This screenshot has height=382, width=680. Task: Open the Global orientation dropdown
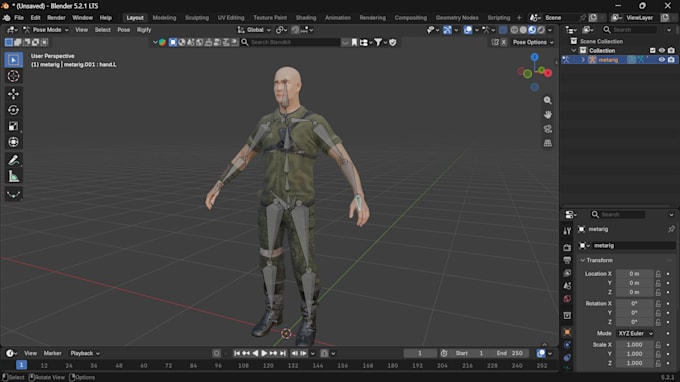254,30
